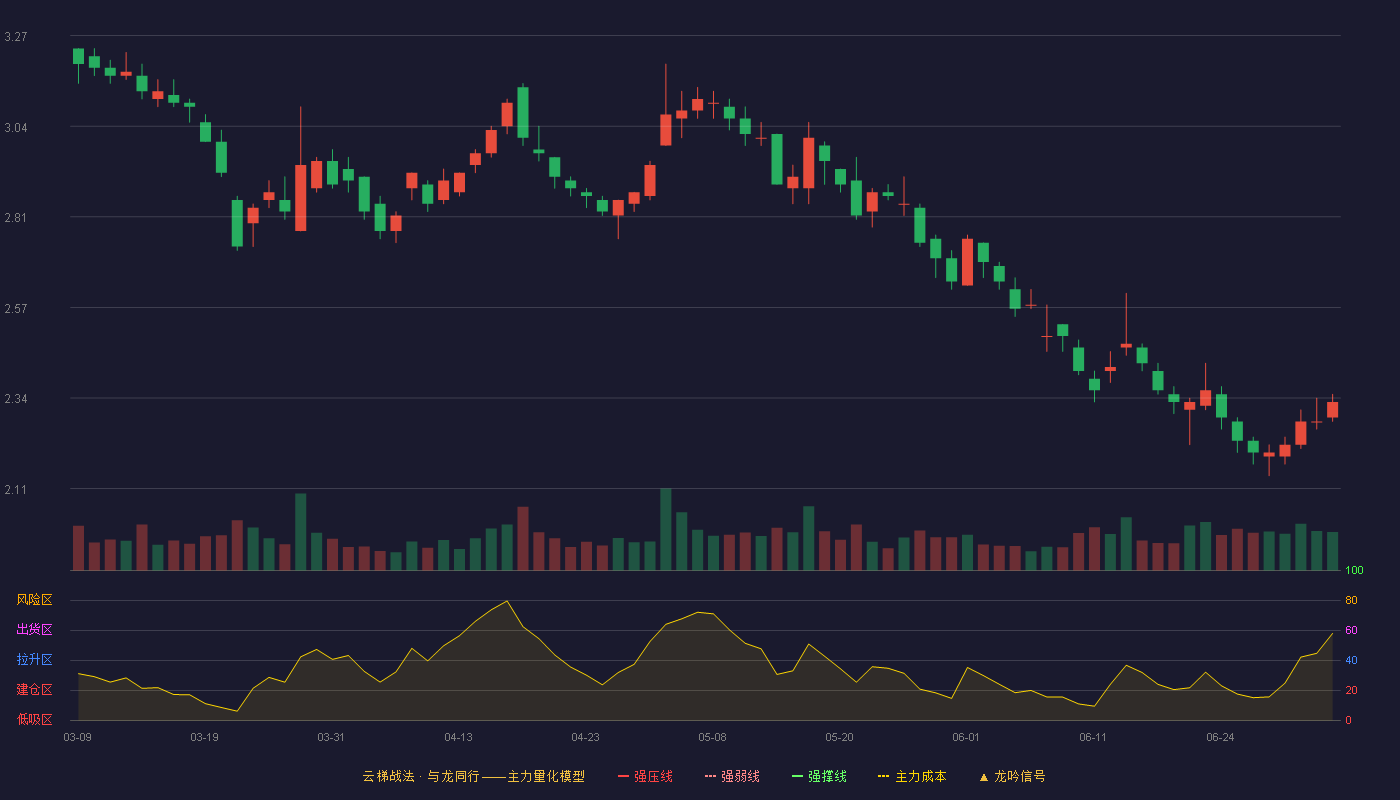Select the 出货区 zone label
The height and width of the screenshot is (800, 1400).
coord(34,630)
